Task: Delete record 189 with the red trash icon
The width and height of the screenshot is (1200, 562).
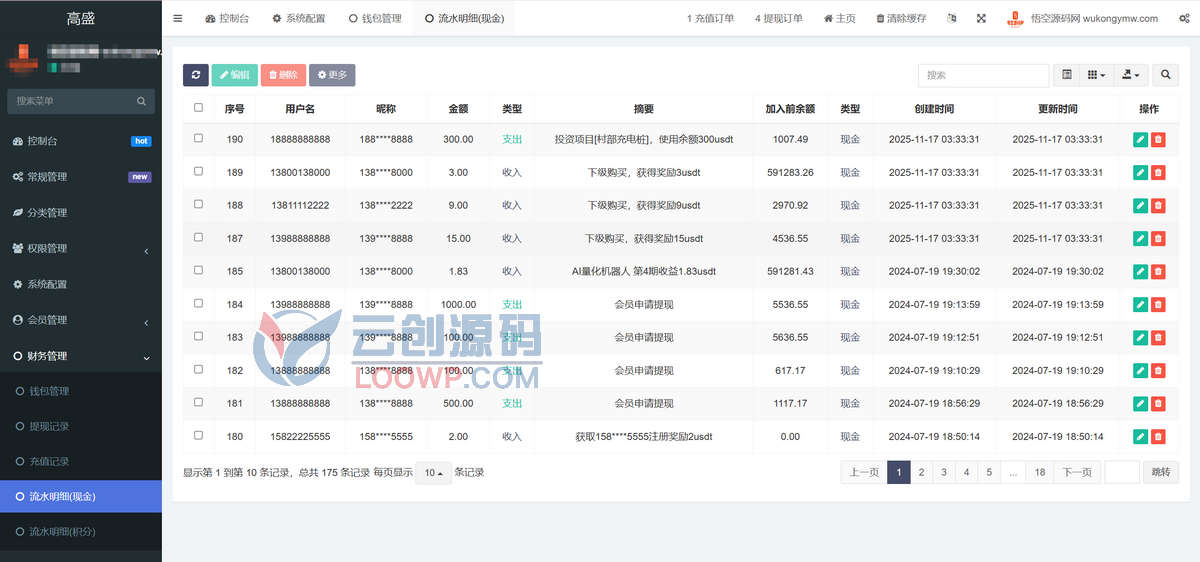Action: click(1158, 173)
